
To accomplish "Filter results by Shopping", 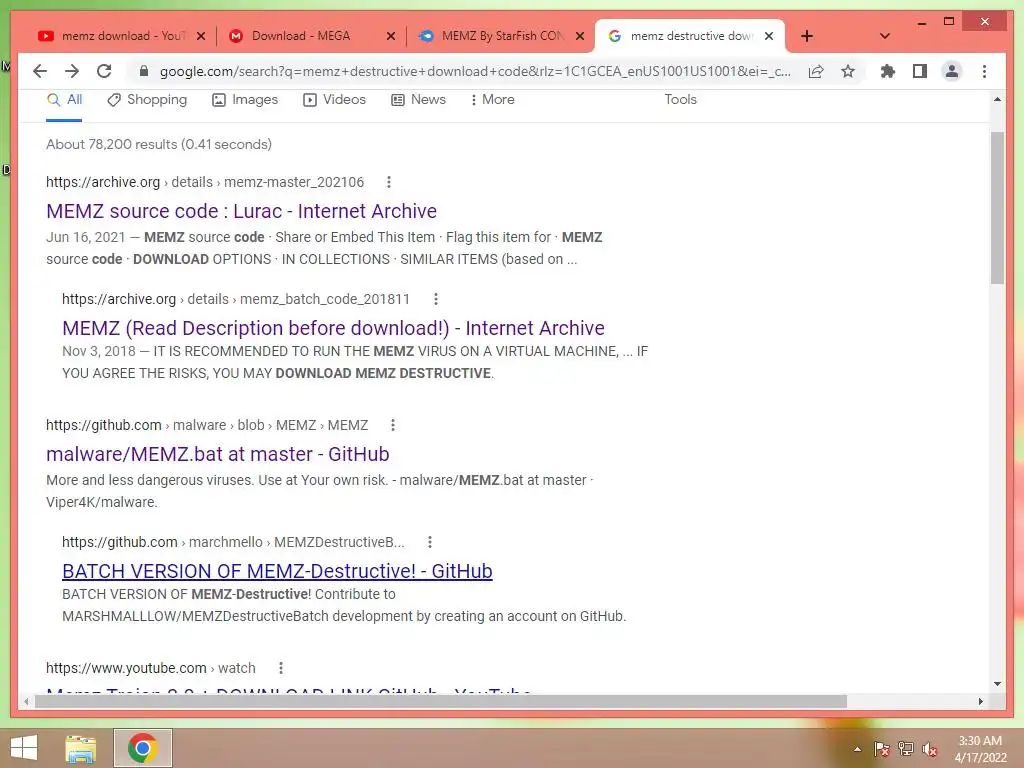I will [x=148, y=100].
